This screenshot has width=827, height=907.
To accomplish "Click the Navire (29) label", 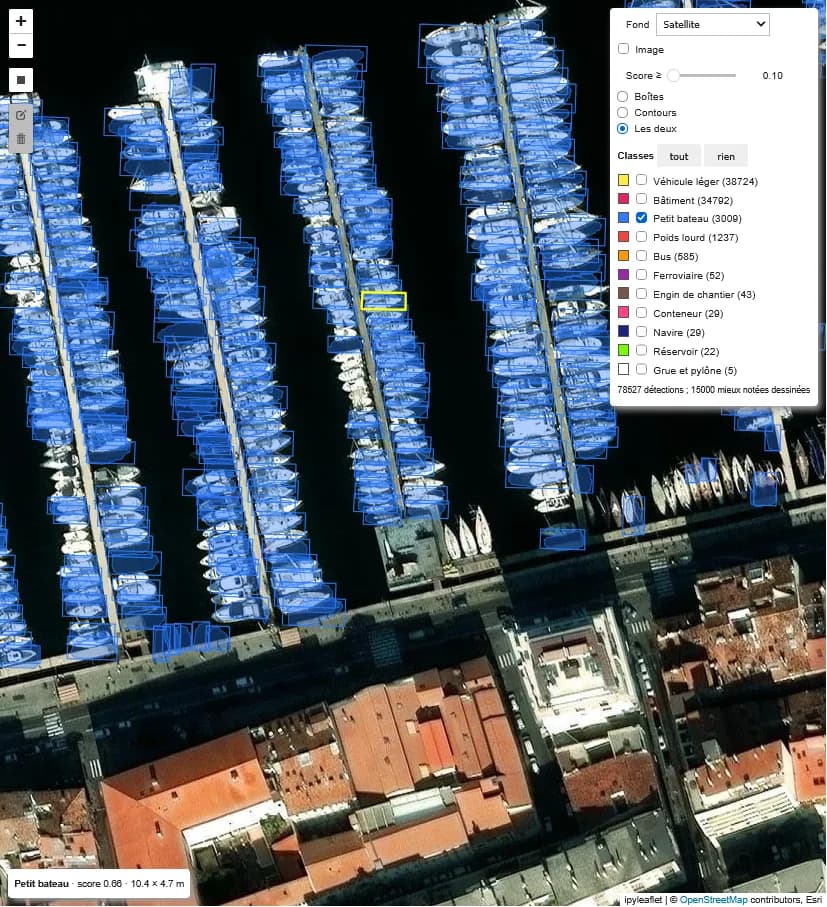I will (679, 333).
